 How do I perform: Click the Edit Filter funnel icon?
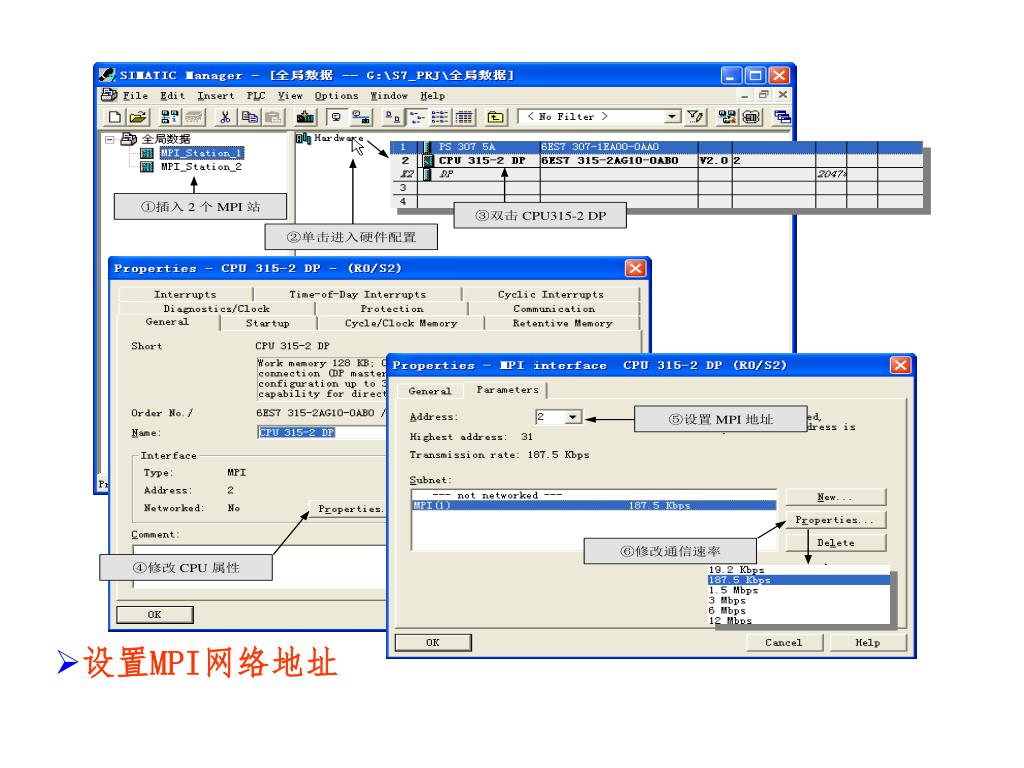point(696,117)
